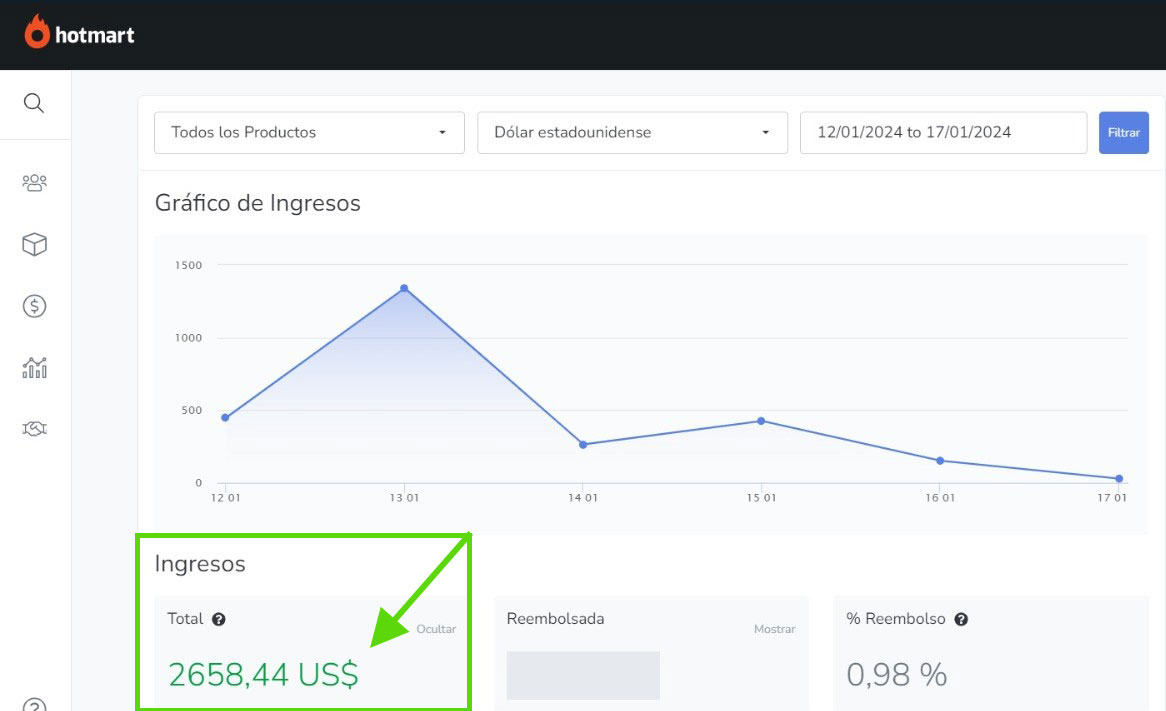Viewport: 1166px width, 711px height.
Task: Open the search magnifier icon in sidebar
Action: 34,104
